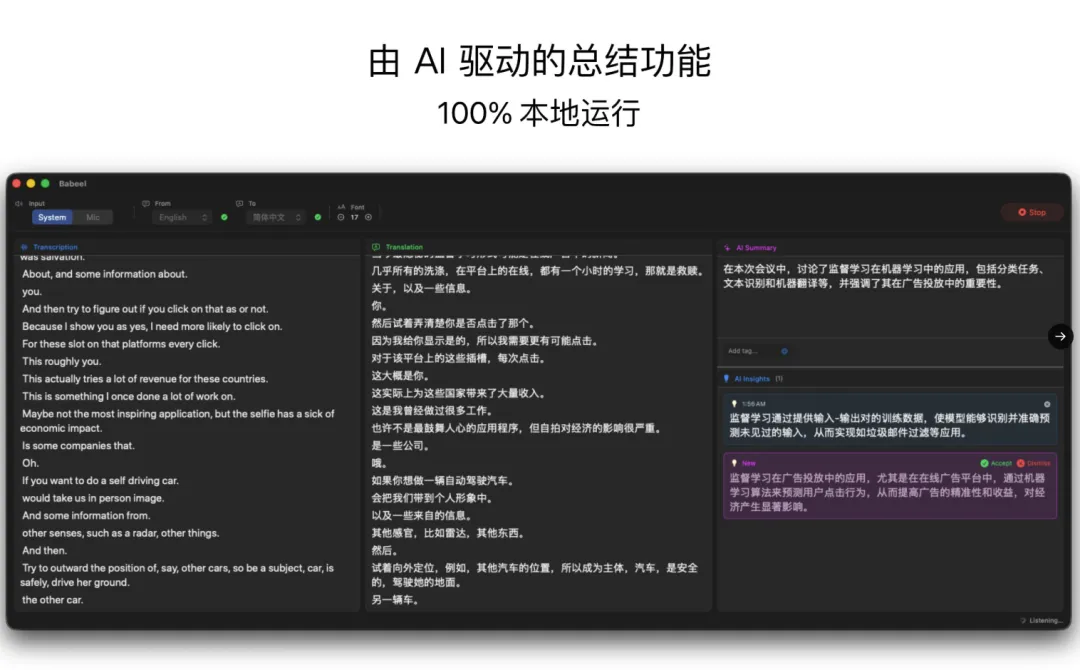Click the AI Insights lightbulb icon

click(726, 378)
